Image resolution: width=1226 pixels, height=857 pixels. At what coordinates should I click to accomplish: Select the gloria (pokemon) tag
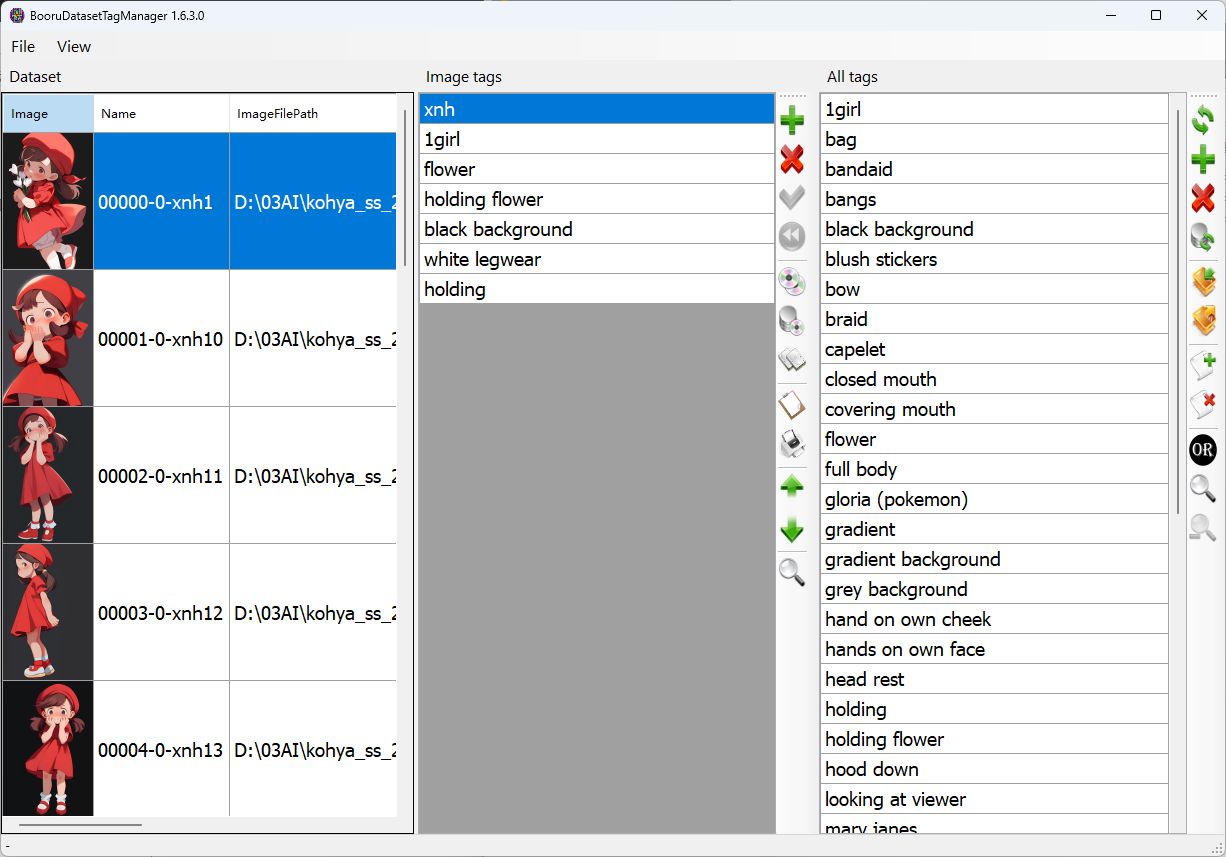[x=995, y=499]
